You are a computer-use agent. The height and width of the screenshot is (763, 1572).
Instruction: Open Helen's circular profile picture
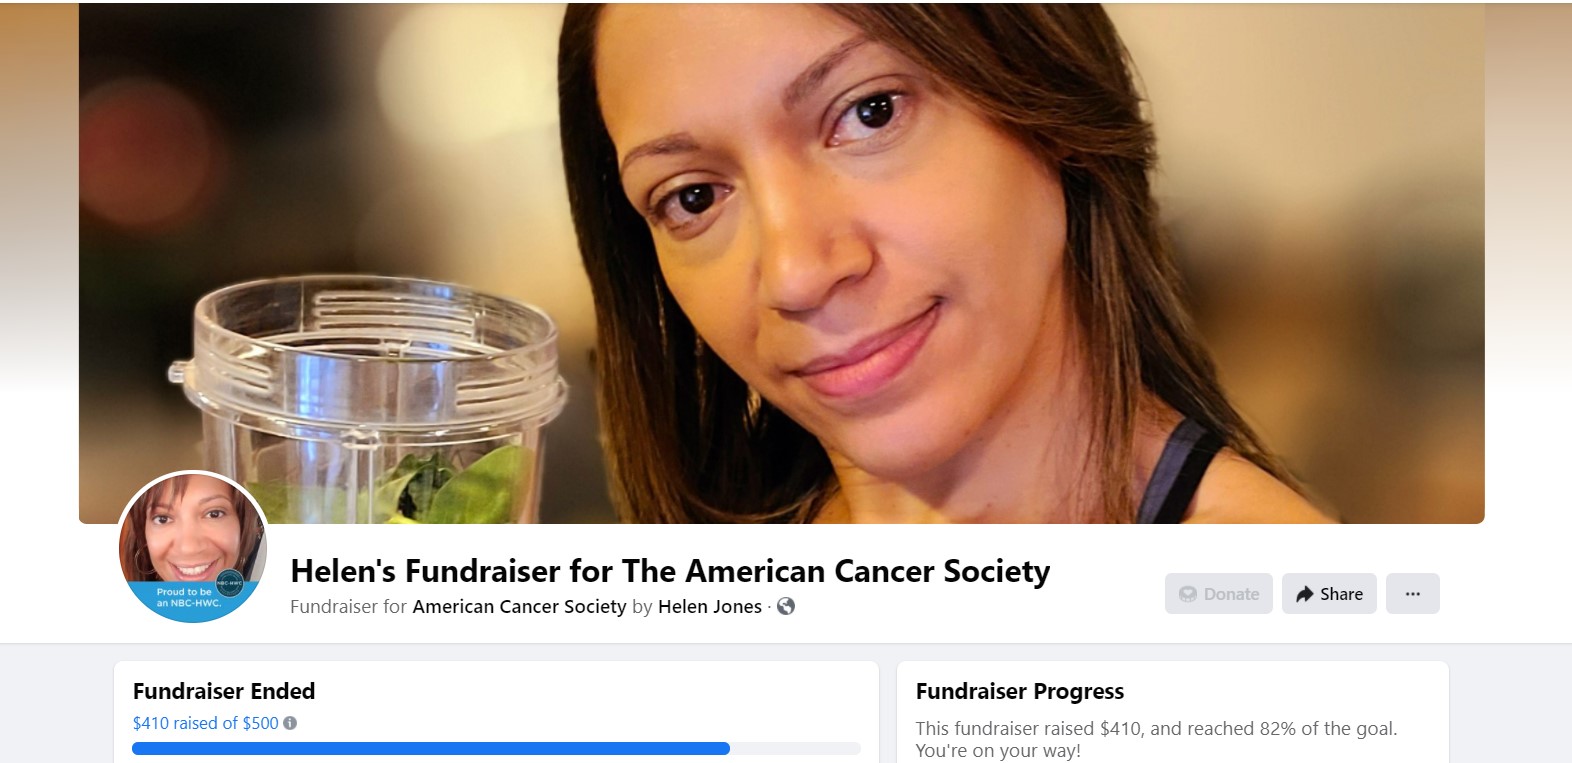coord(193,548)
